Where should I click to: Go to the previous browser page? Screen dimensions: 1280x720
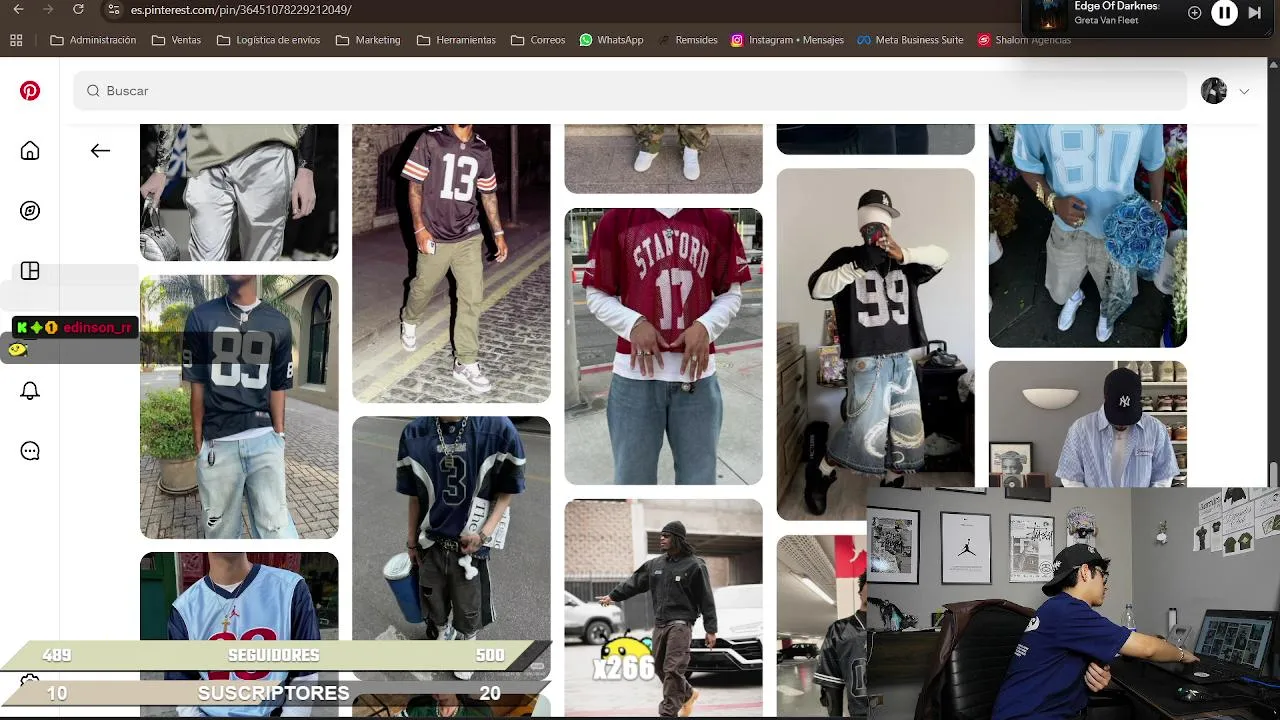[x=16, y=10]
